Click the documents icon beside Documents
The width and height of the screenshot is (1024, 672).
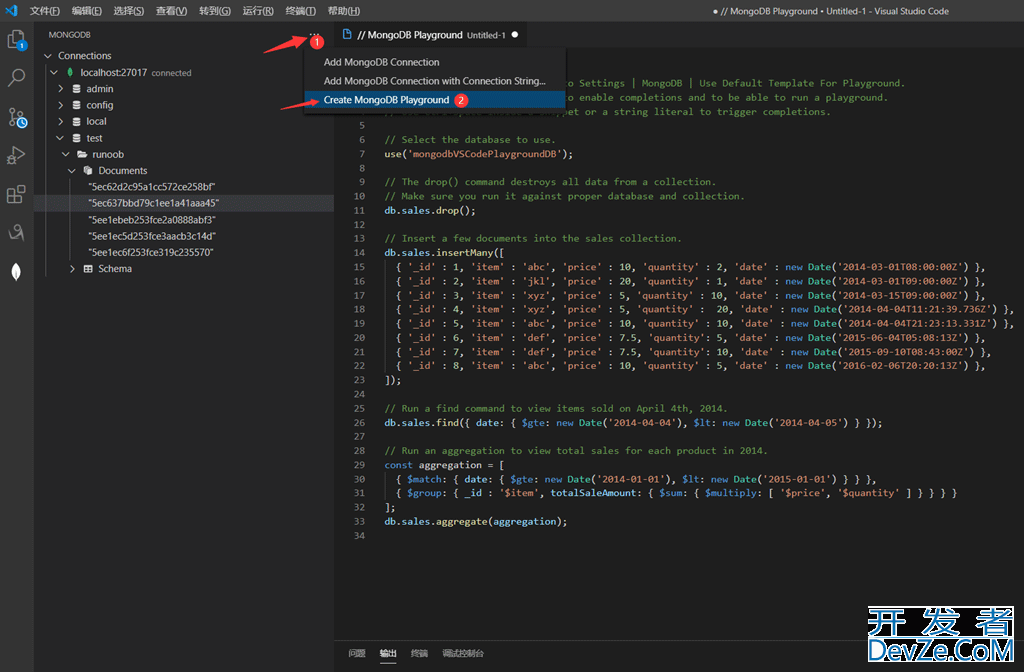[x=88, y=170]
